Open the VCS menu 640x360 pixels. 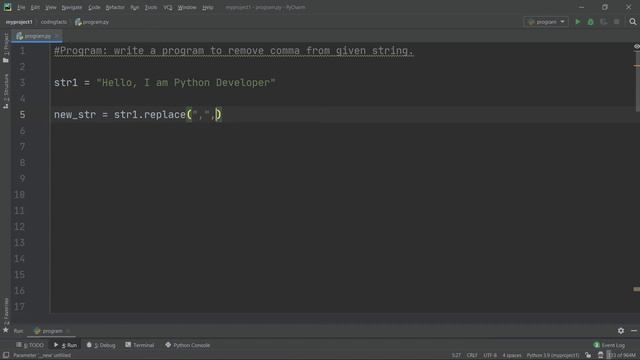[168, 7]
